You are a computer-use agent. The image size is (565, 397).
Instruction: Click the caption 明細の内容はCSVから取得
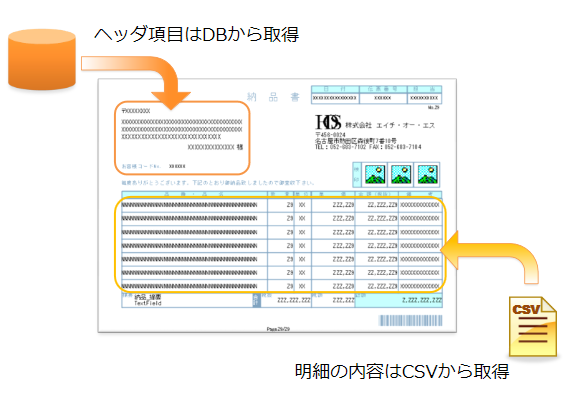pos(402,371)
